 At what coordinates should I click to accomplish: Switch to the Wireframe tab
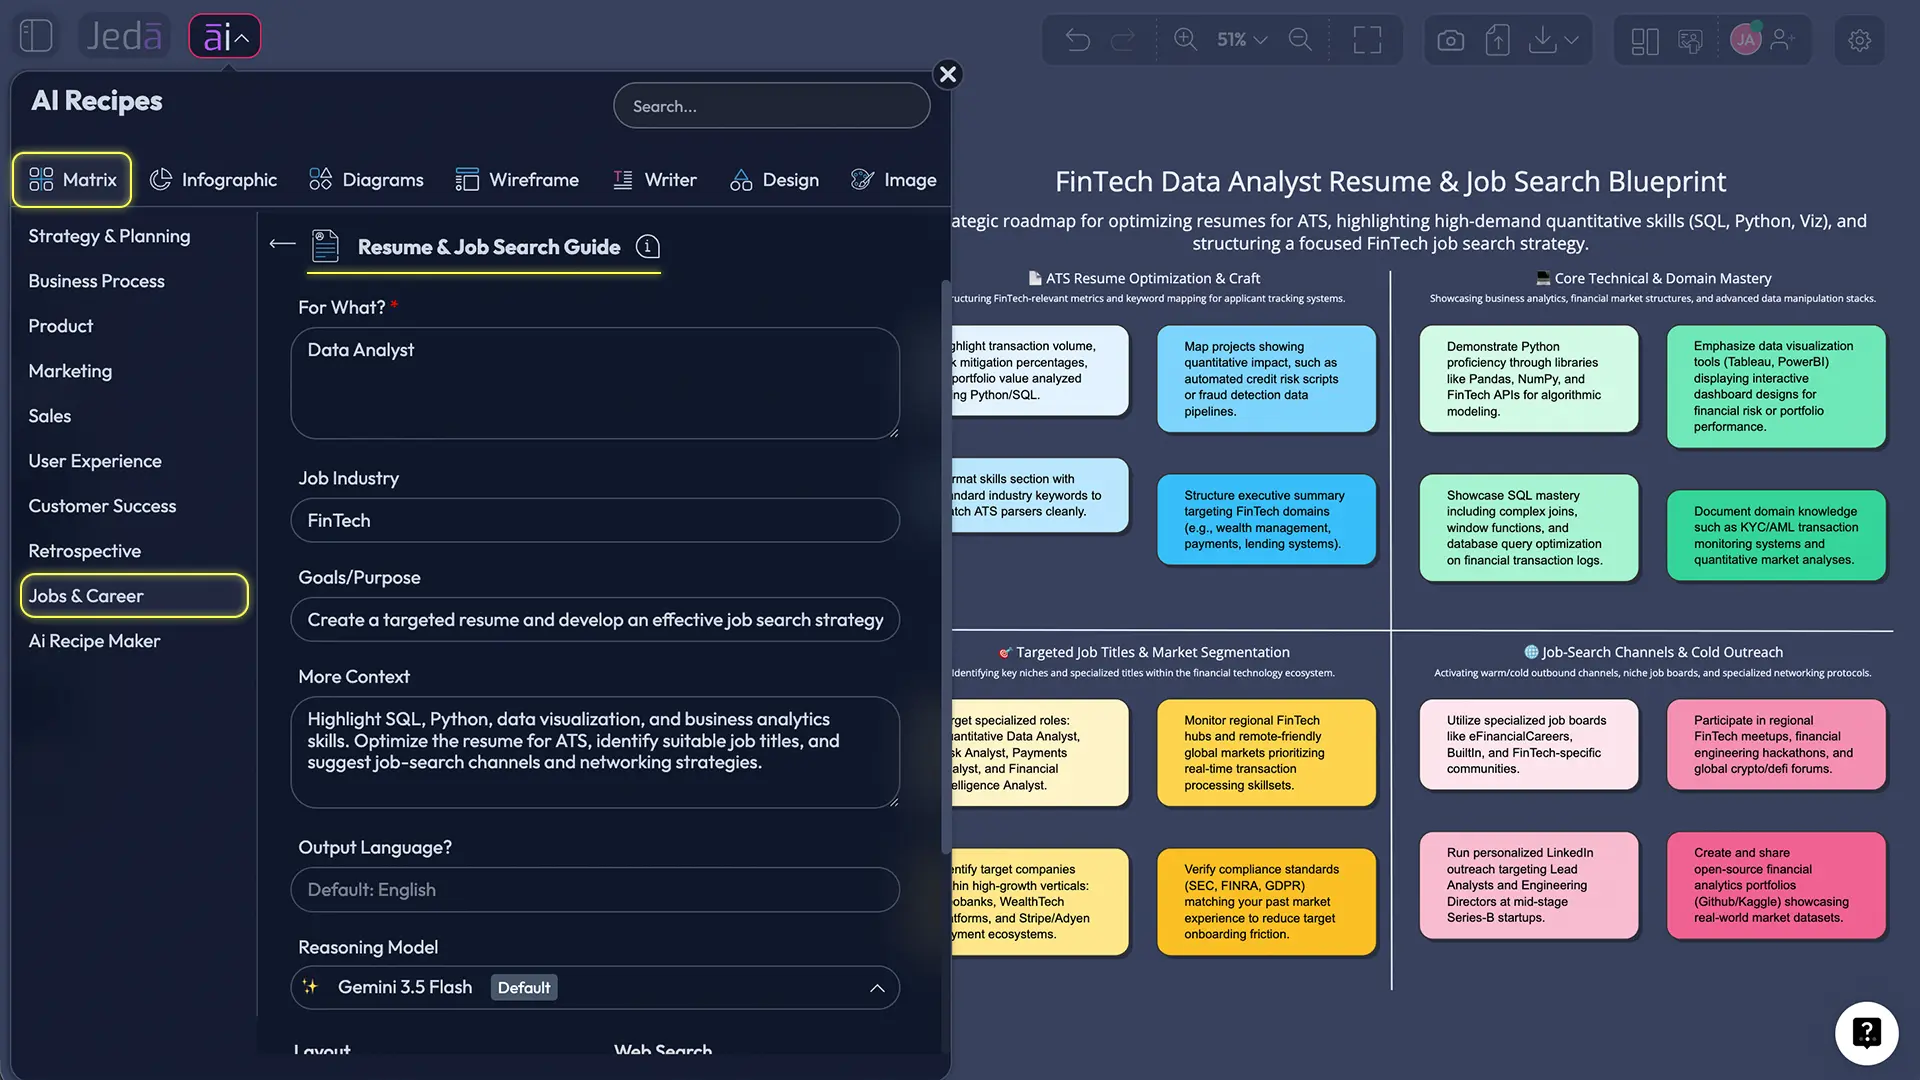(x=517, y=180)
